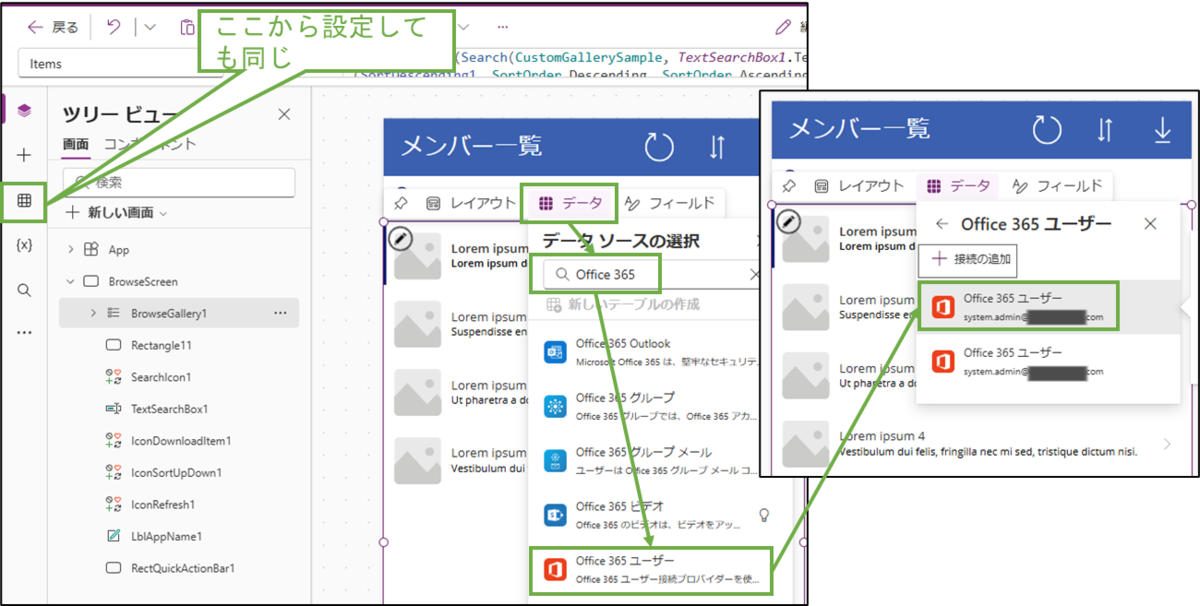
Task: Open the Variables {x} icon in left rail
Action: [x=24, y=245]
